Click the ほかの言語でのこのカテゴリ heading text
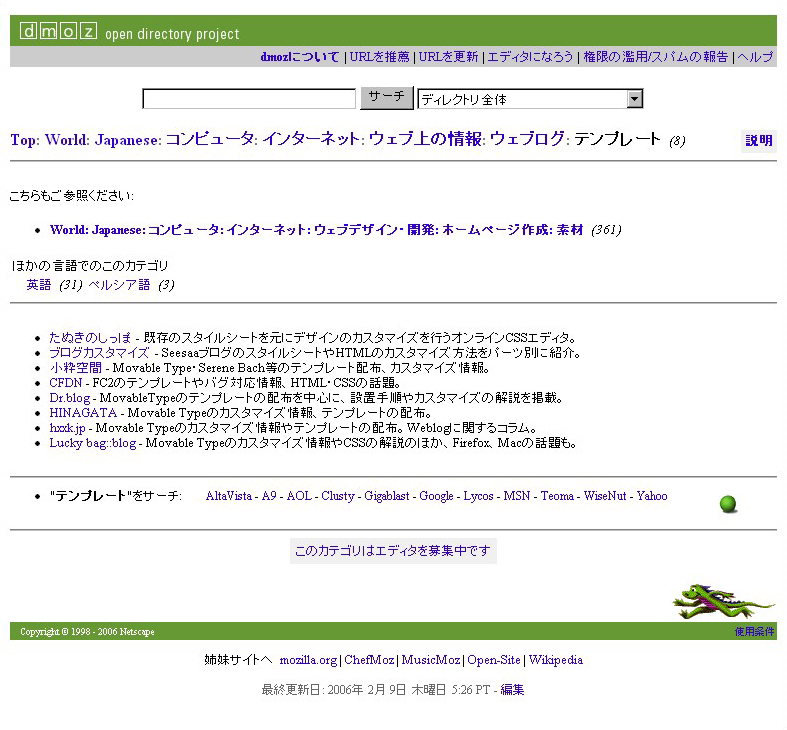This screenshot has width=787, height=730. point(90,266)
